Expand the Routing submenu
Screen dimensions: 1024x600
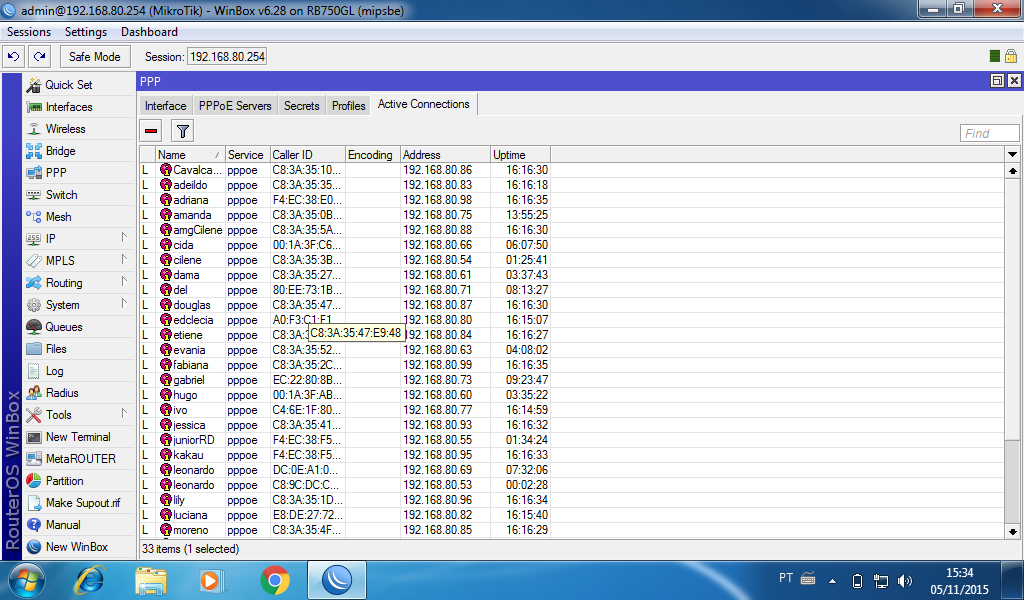(123, 281)
